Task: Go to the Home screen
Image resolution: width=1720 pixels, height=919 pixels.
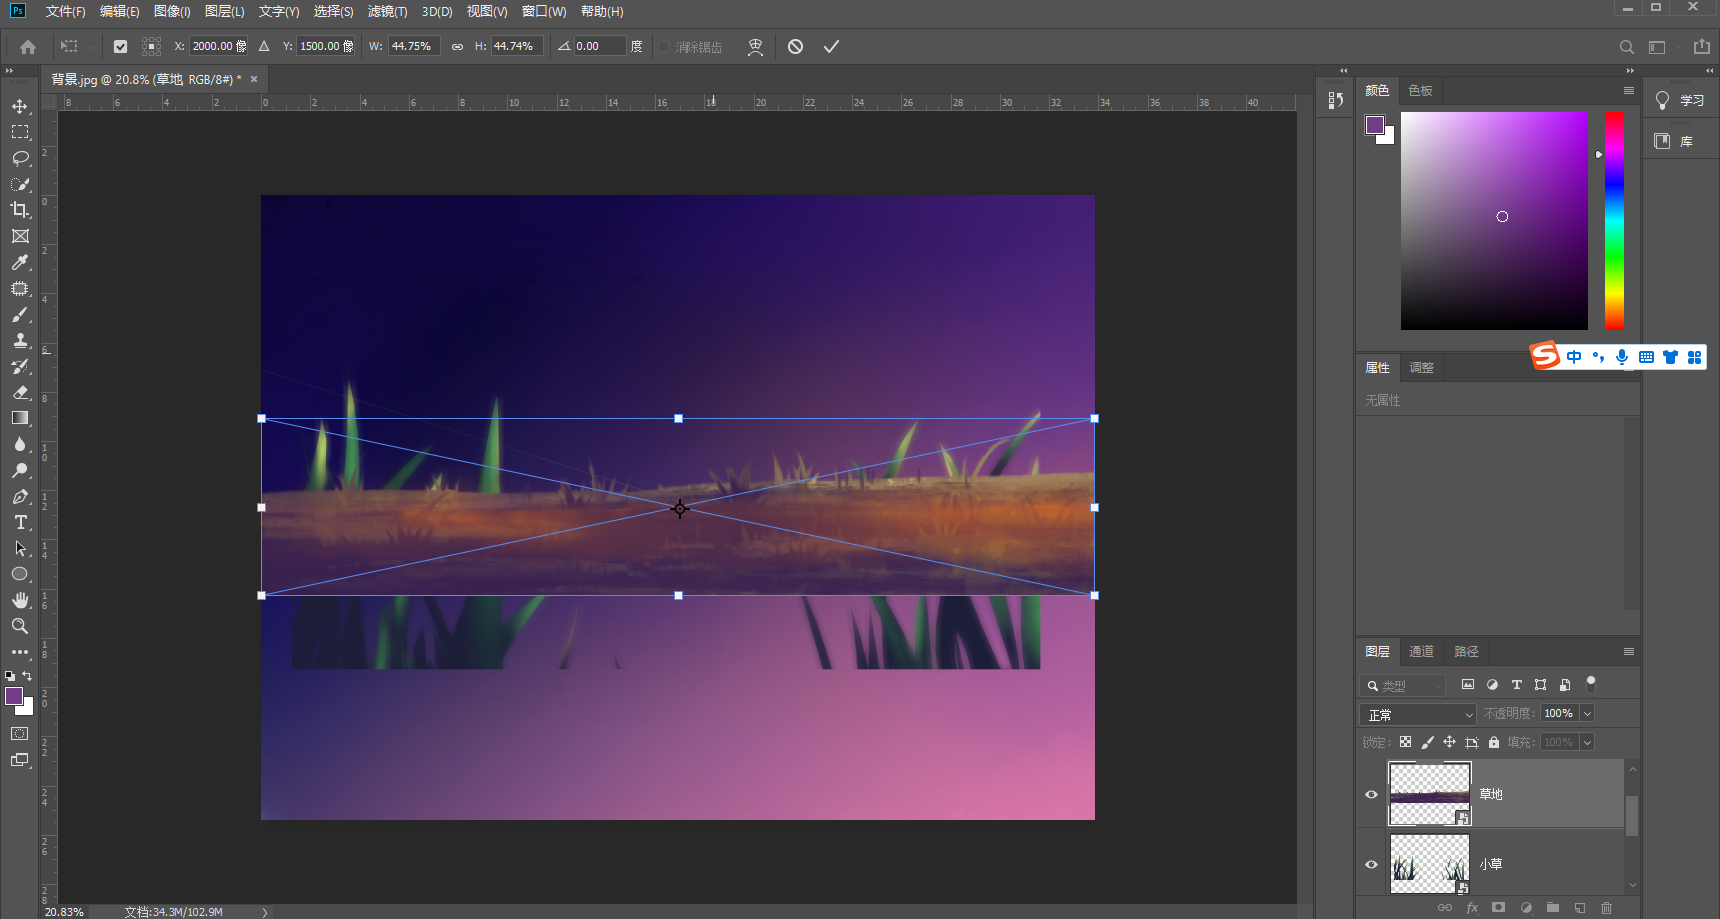Action: 28,47
